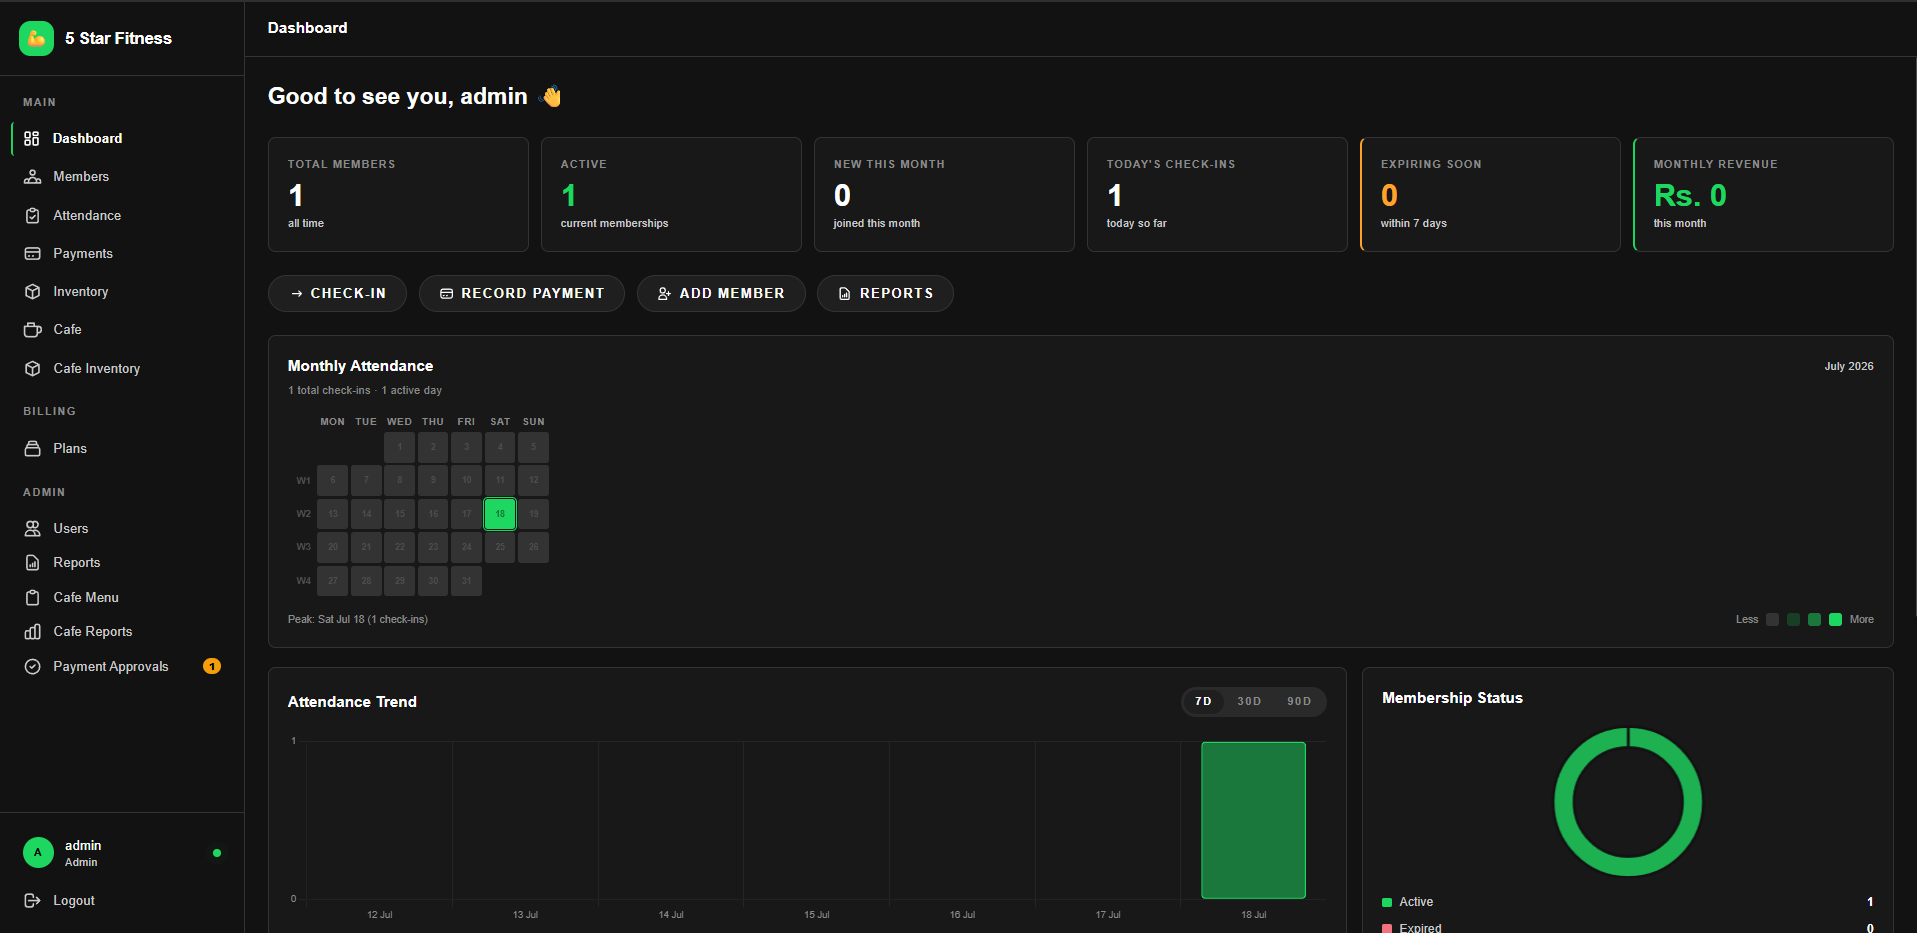The width and height of the screenshot is (1917, 933).
Task: Open the Today's Check-ins stat card
Action: tap(1217, 194)
